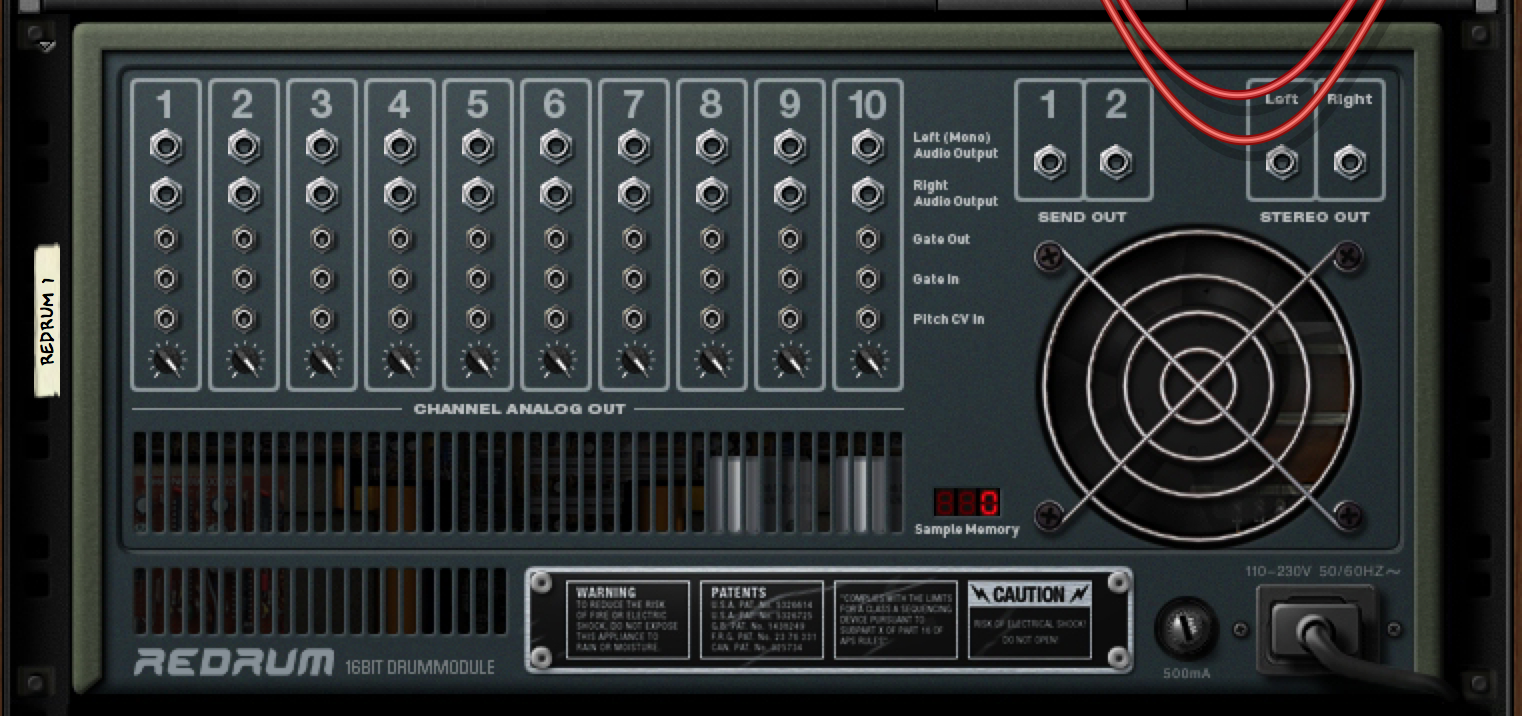This screenshot has height=716, width=1522.
Task: Click channel 7 Gate In jack
Action: [x=634, y=278]
